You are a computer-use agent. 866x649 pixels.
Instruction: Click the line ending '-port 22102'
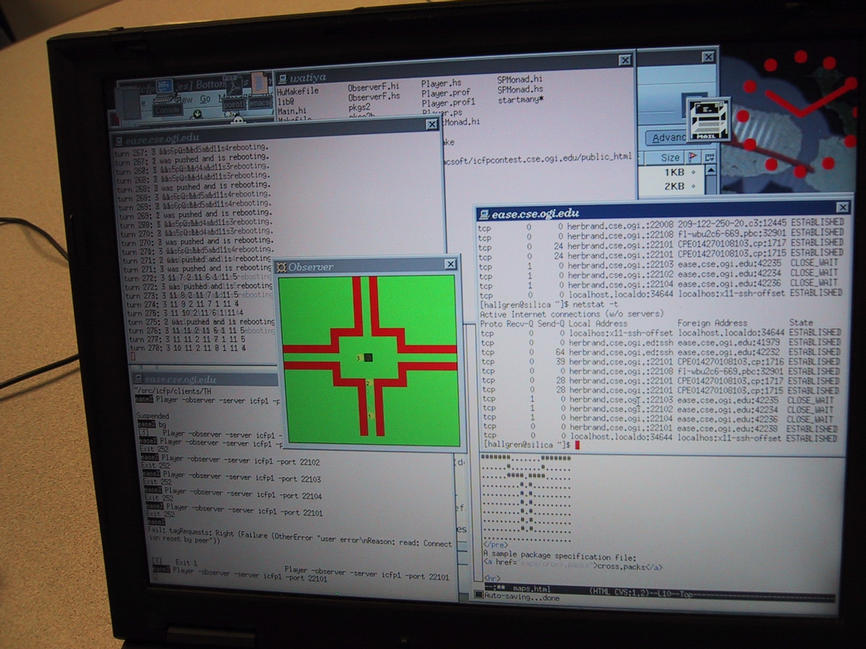231,461
